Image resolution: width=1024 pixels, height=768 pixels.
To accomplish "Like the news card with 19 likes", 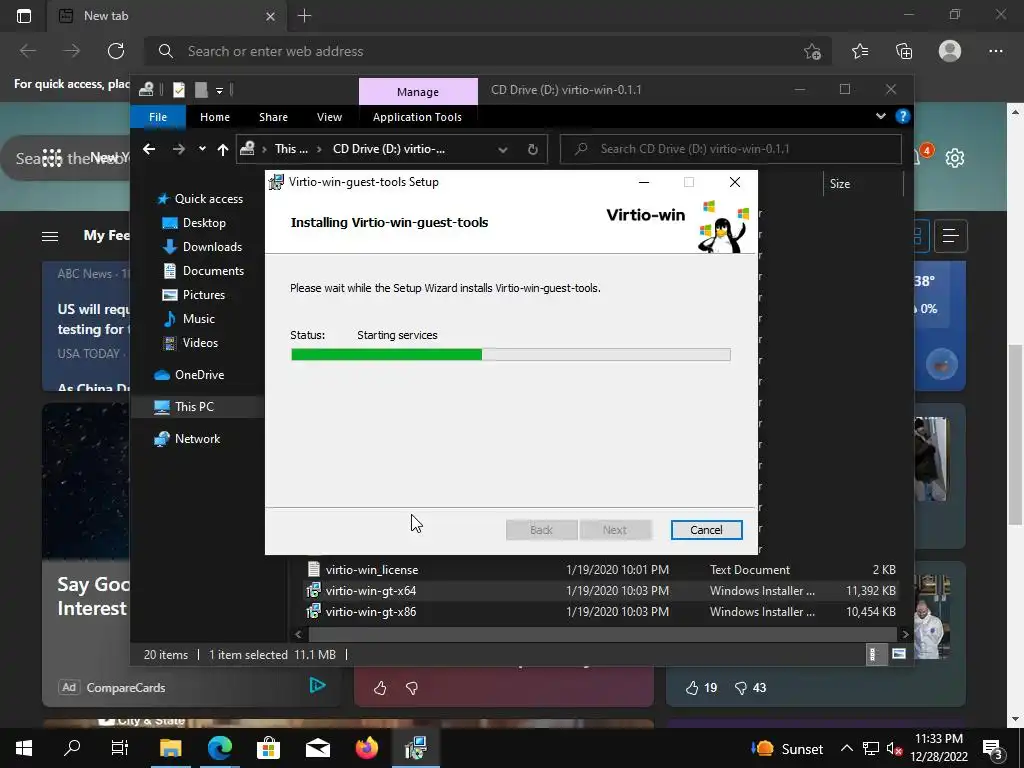I will 692,688.
